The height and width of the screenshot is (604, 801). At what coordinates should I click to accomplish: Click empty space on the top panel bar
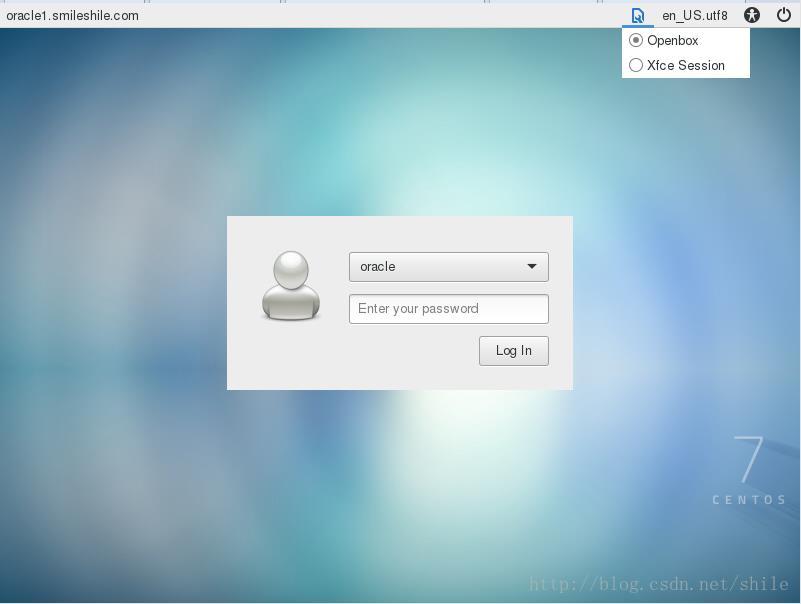[x=400, y=15]
